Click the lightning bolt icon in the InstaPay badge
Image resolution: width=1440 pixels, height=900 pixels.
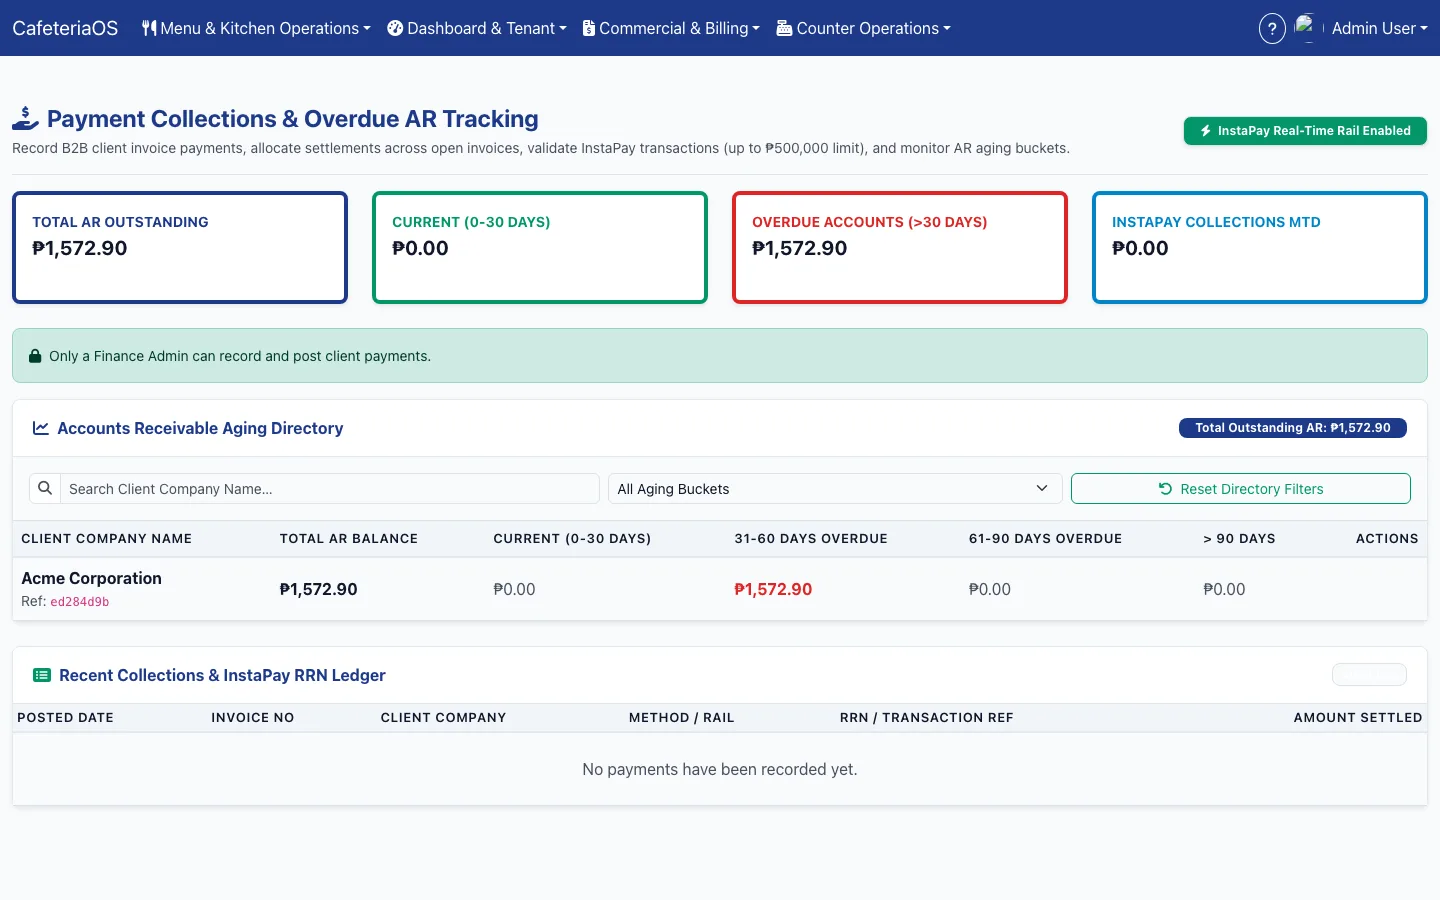(1206, 131)
